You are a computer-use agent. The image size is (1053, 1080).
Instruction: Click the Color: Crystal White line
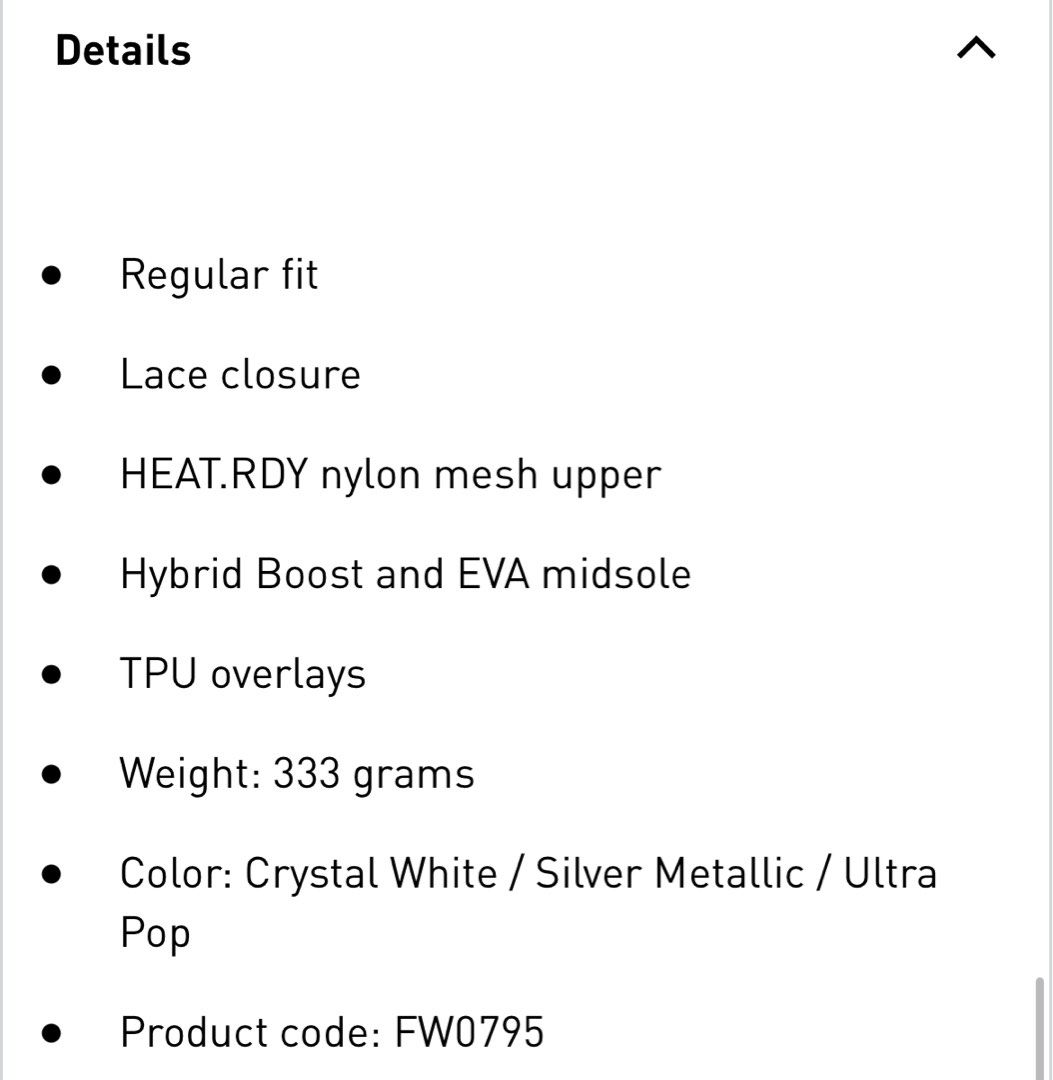click(x=528, y=873)
